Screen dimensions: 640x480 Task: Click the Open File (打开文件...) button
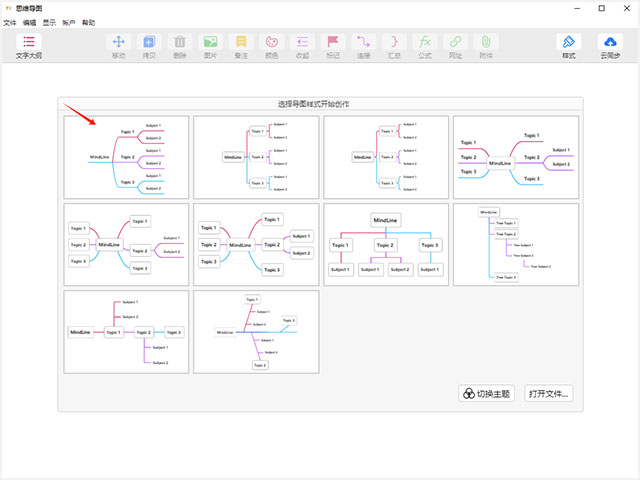(549, 393)
